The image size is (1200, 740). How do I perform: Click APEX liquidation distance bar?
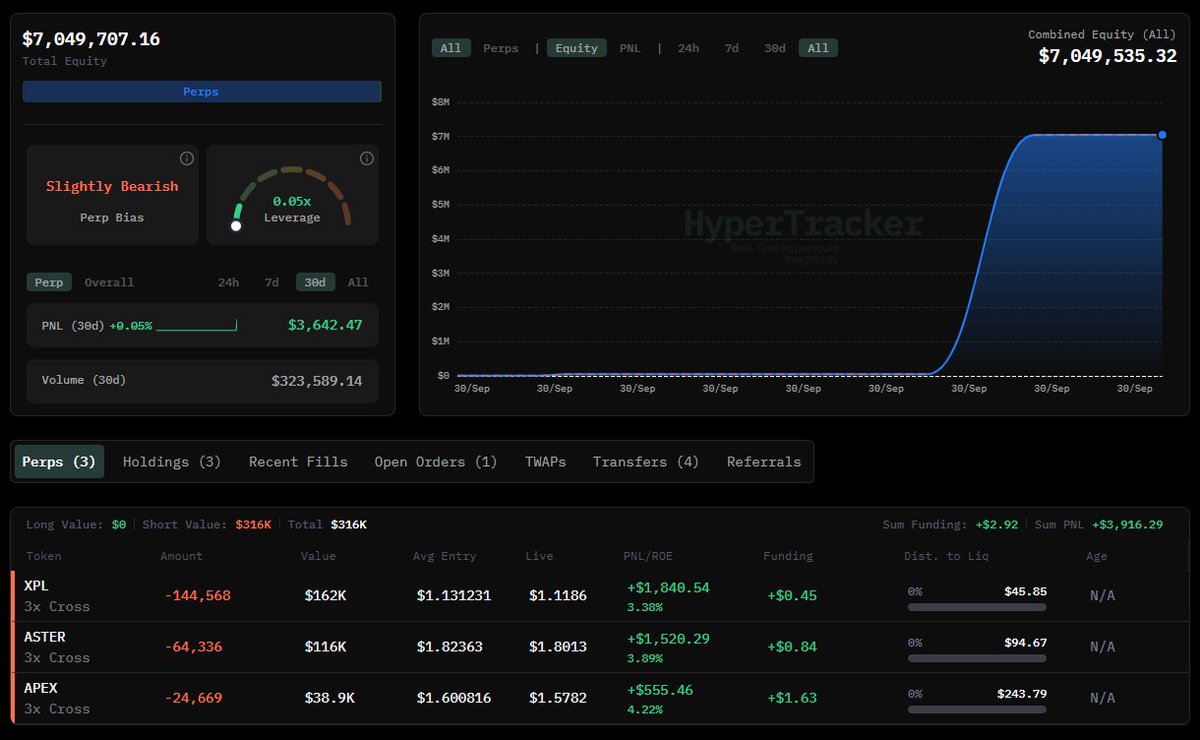pyautogui.click(x=977, y=709)
